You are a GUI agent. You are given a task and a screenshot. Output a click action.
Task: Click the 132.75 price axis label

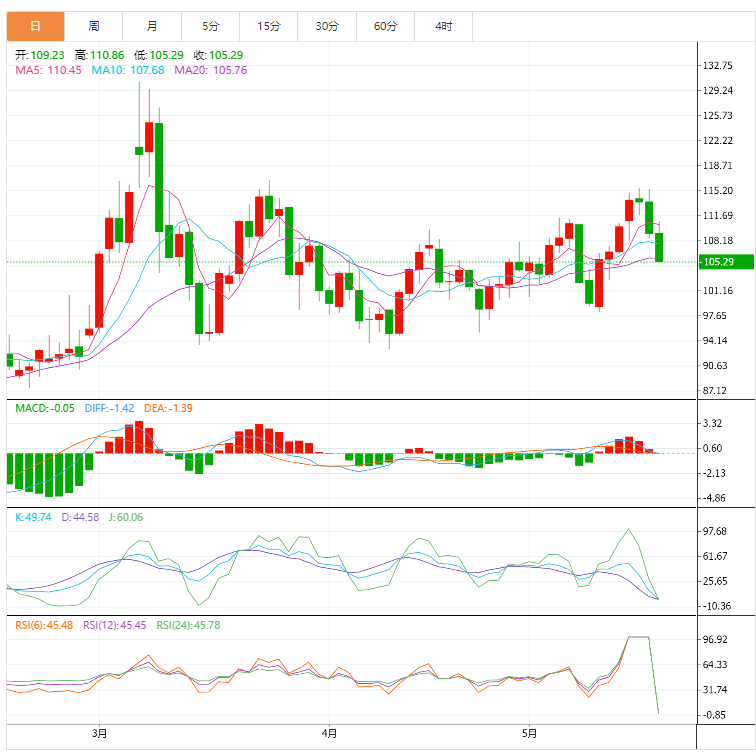coord(717,66)
